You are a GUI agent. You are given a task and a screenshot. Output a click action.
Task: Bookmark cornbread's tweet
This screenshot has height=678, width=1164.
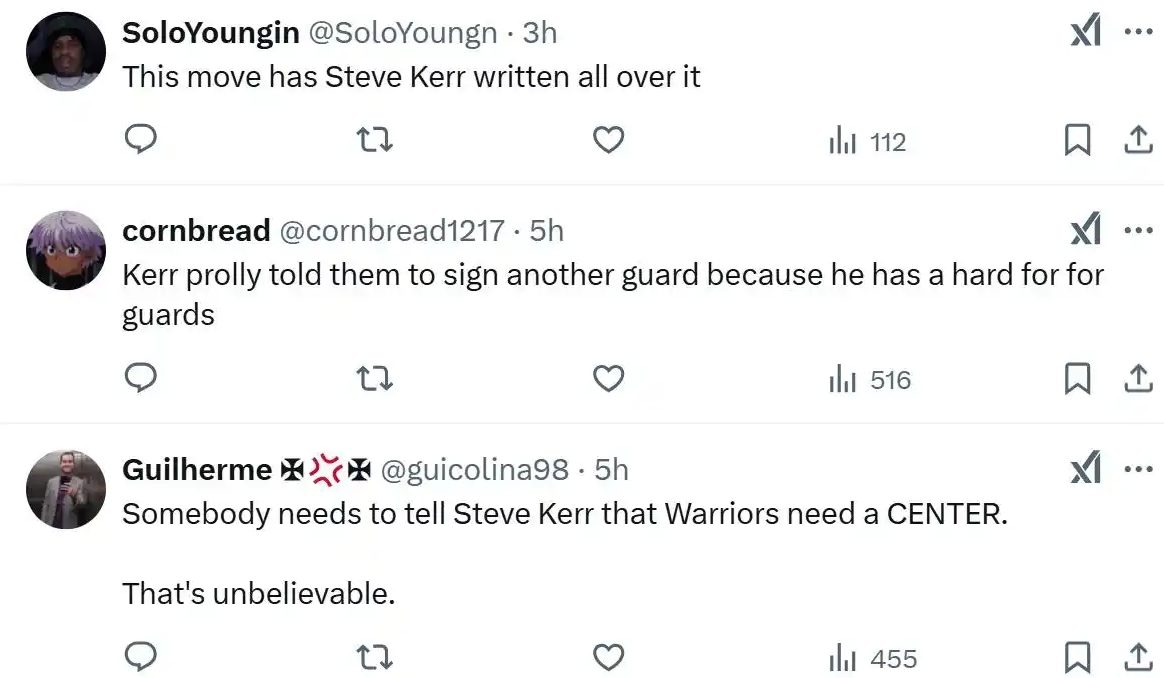pyautogui.click(x=1076, y=379)
